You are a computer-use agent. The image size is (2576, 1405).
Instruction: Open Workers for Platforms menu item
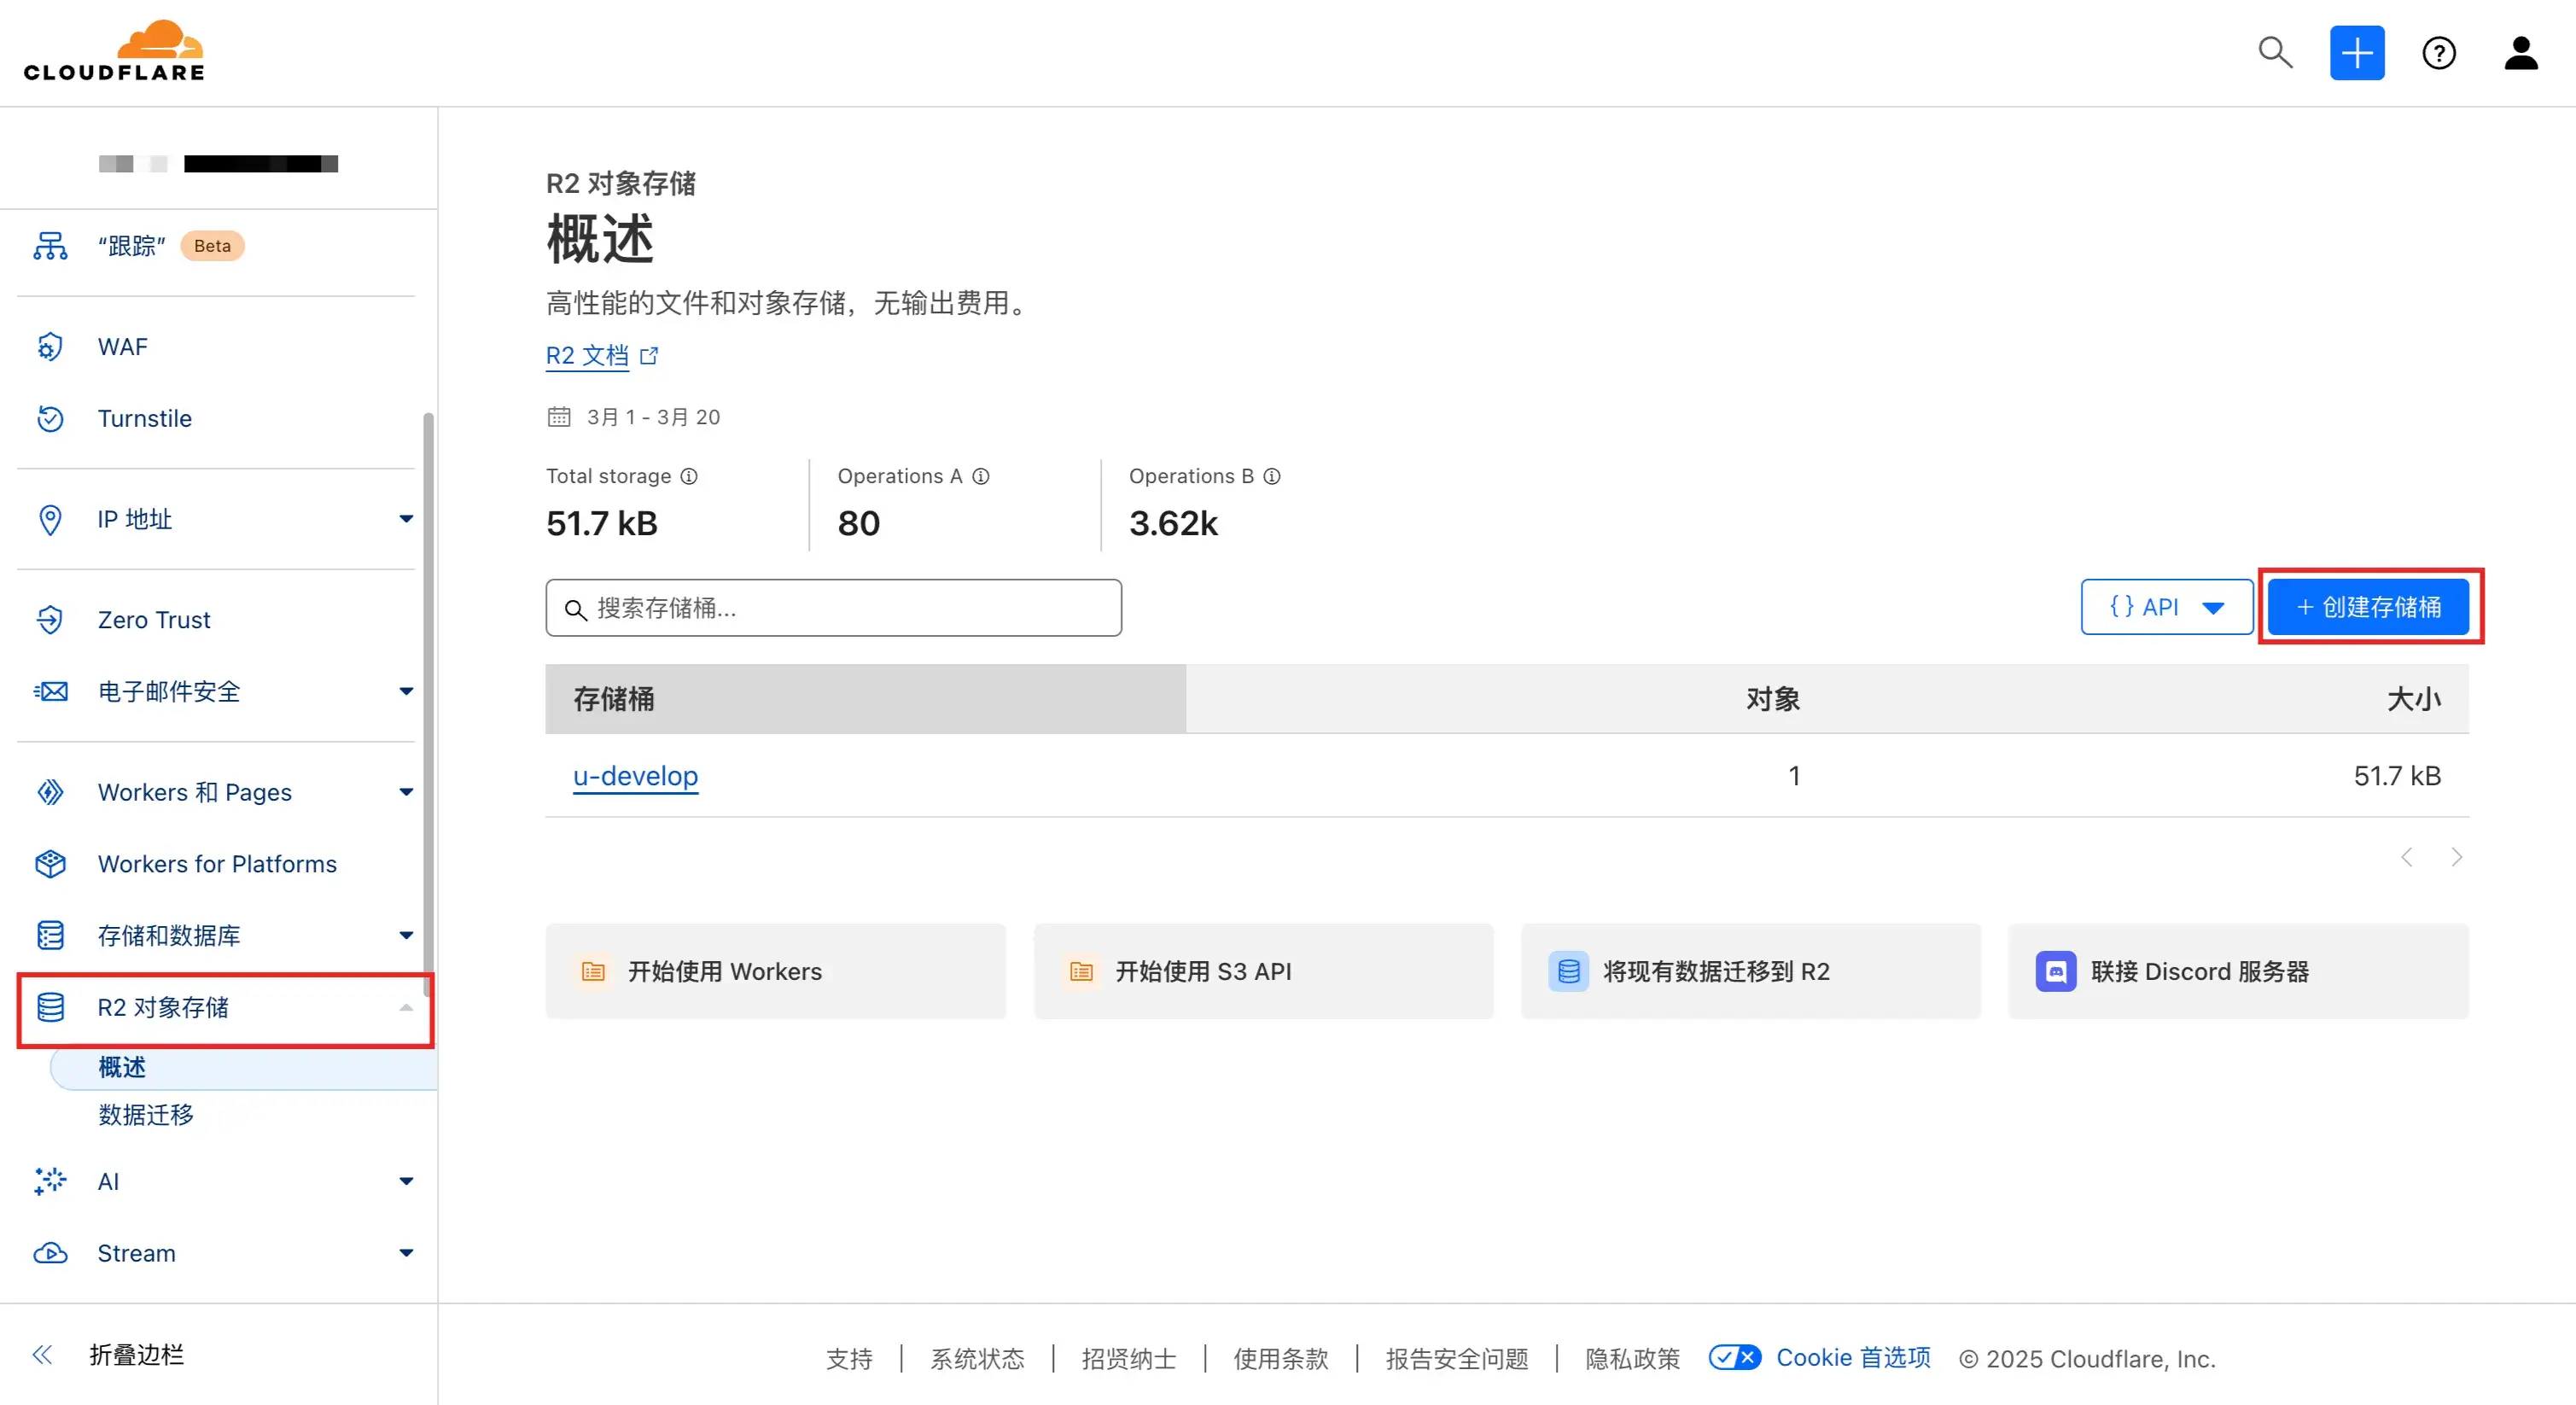[x=215, y=864]
